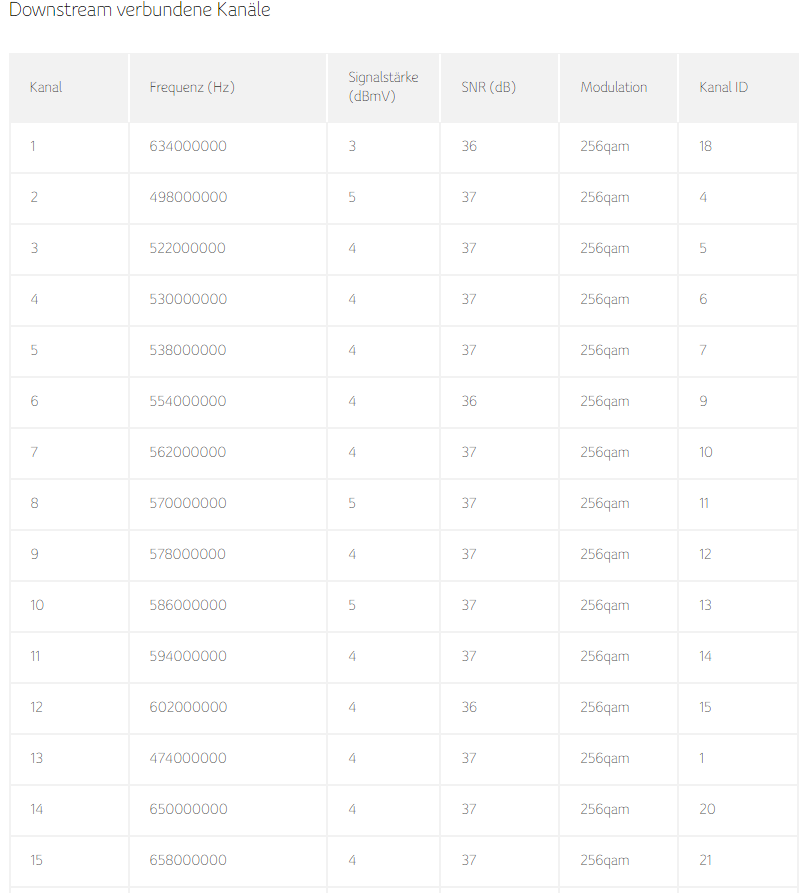The width and height of the screenshot is (806, 893).
Task: Select the frequency value 474000000
Action: click(188, 758)
